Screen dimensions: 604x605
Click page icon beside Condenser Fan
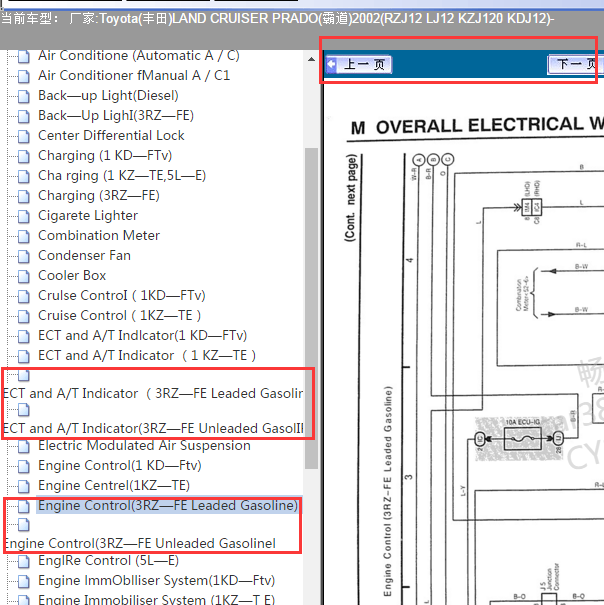[x=24, y=256]
